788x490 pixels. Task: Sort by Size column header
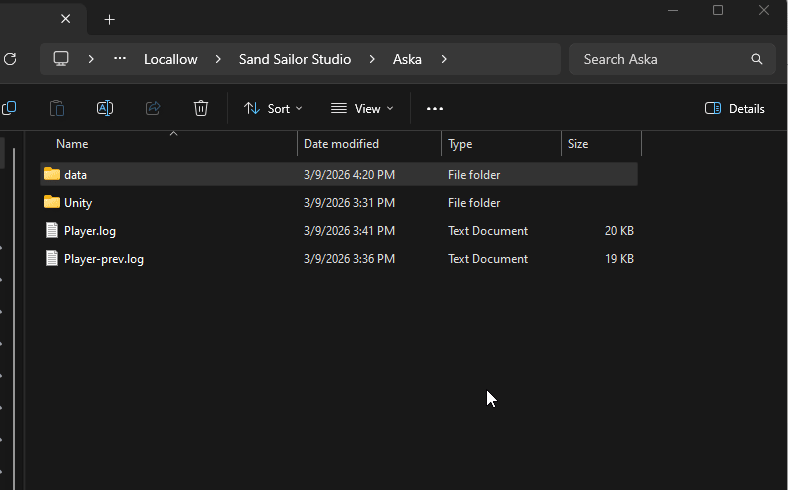(578, 144)
